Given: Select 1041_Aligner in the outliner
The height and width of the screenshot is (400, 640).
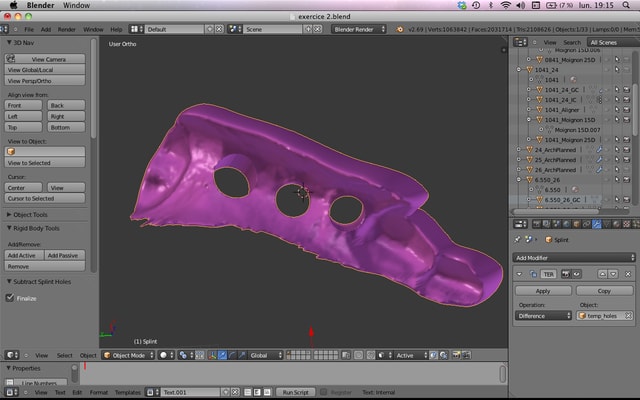Looking at the screenshot, I should coord(564,109).
